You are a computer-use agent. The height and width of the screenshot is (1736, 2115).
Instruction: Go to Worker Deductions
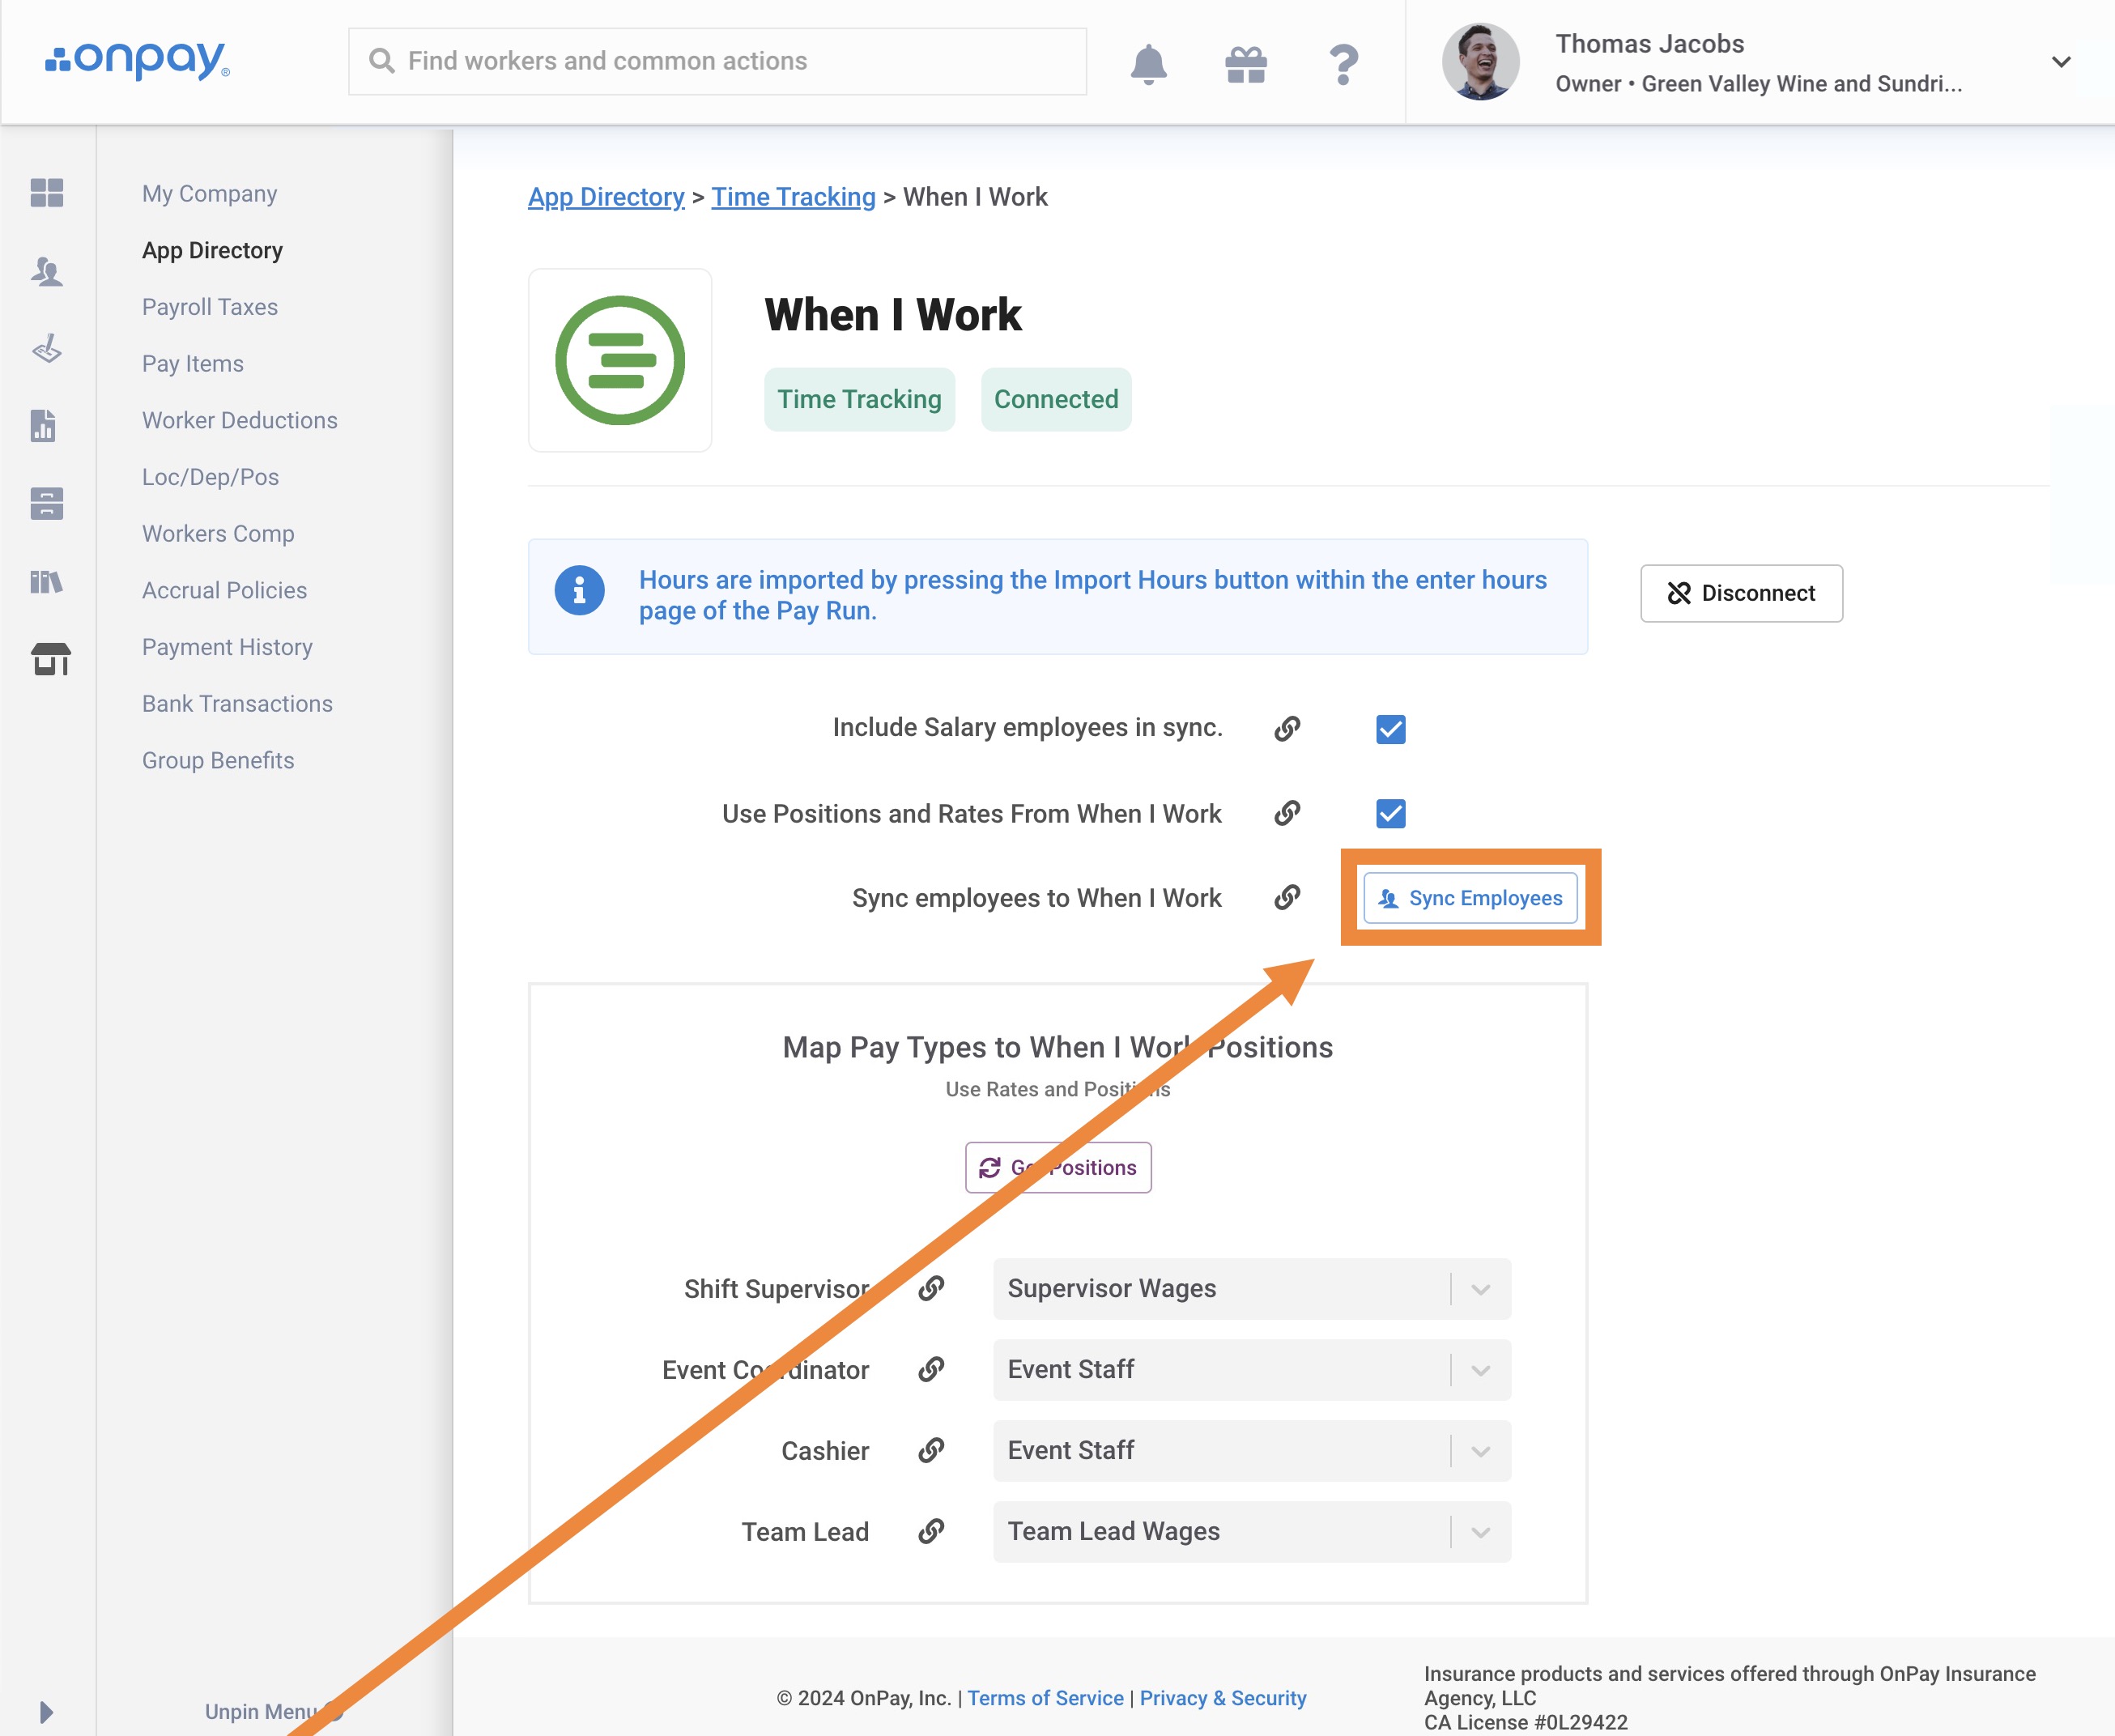click(x=240, y=420)
